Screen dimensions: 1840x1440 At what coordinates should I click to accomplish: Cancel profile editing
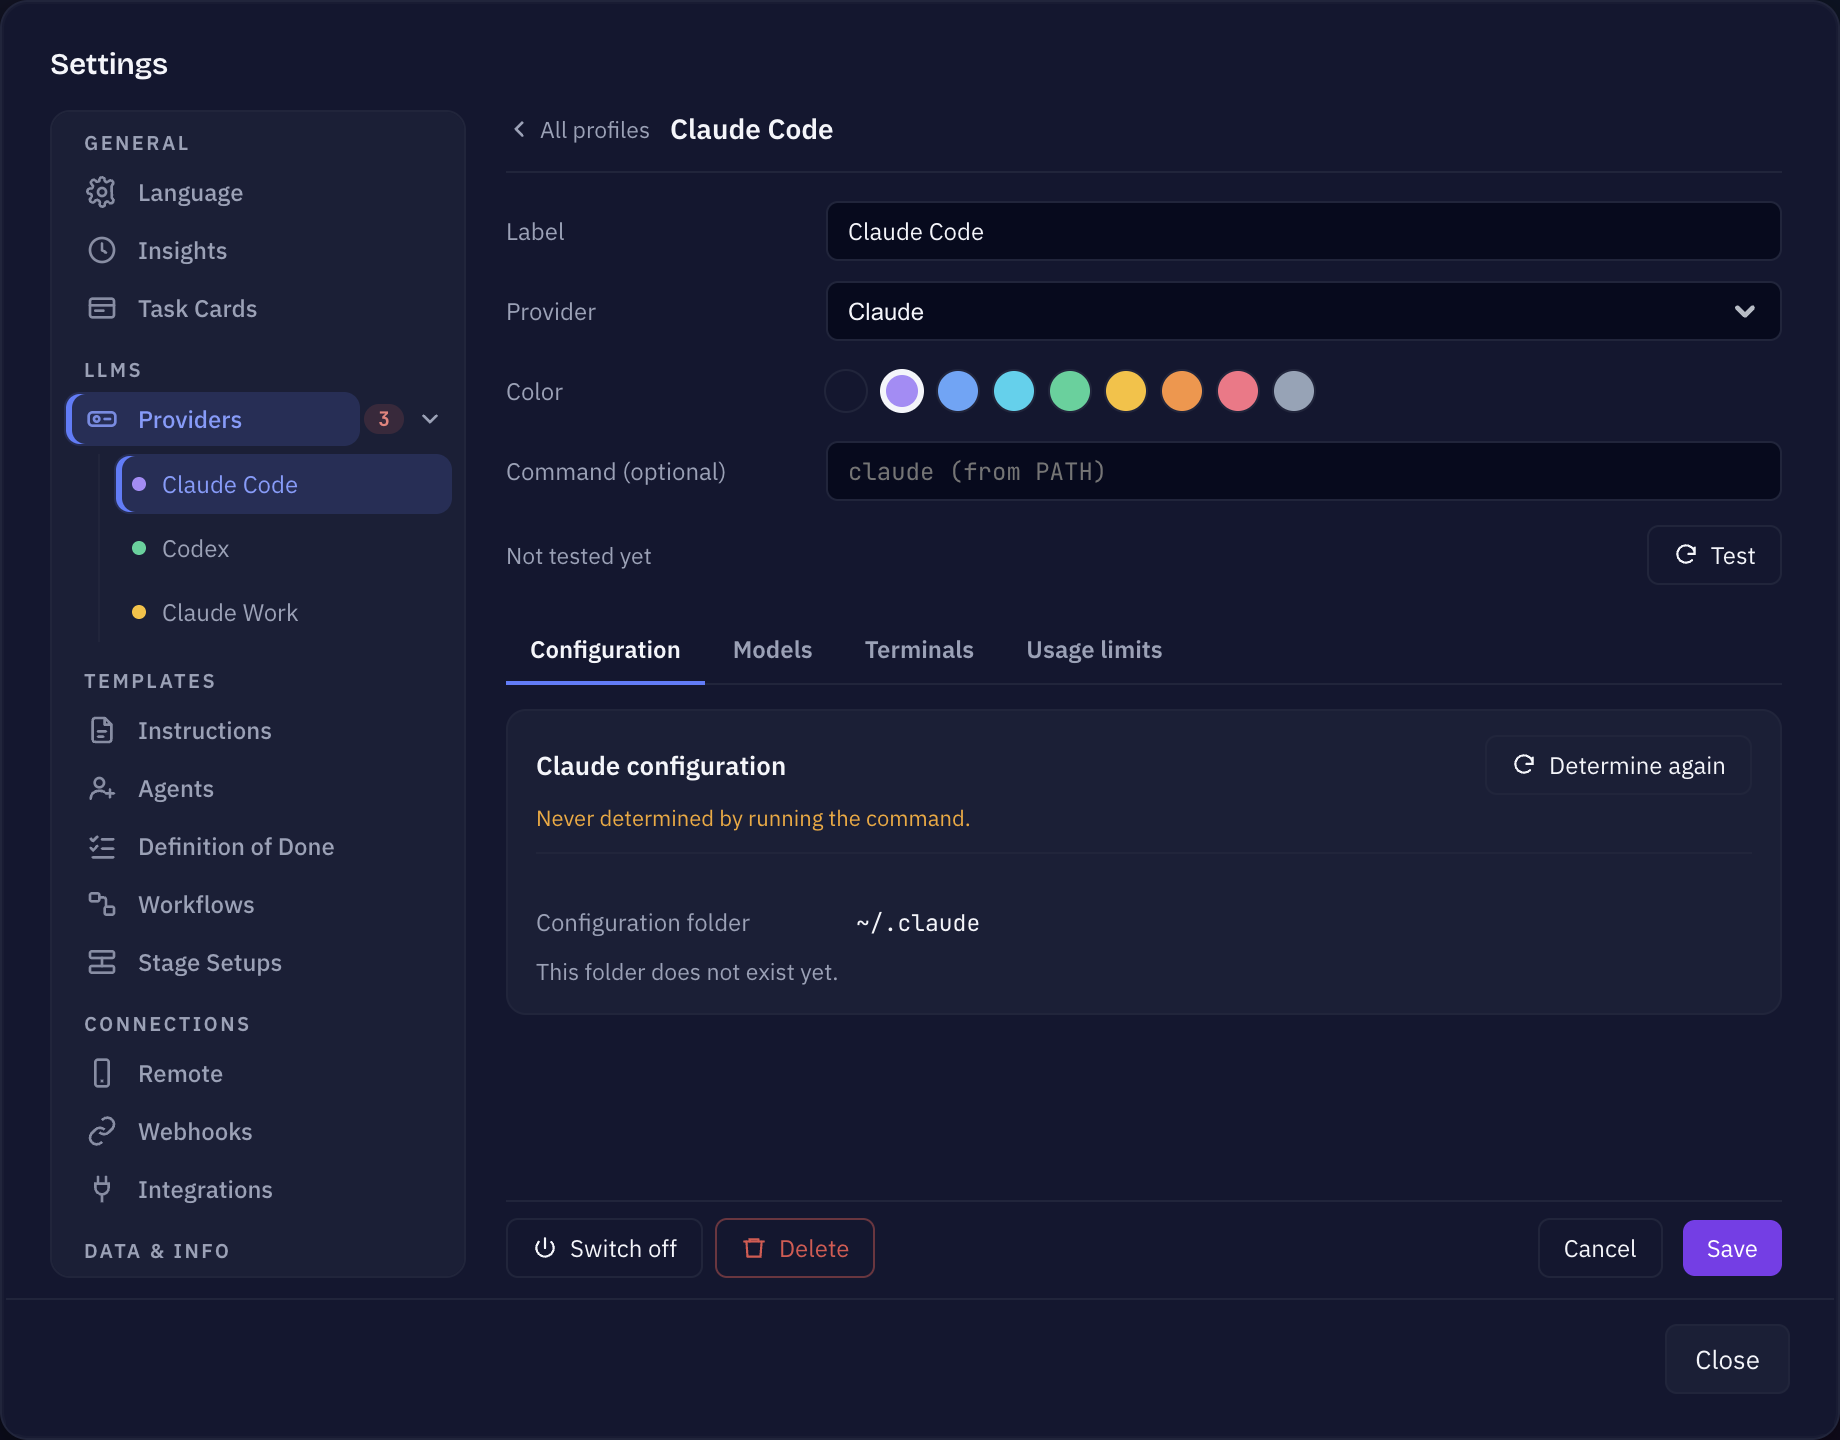coord(1600,1248)
